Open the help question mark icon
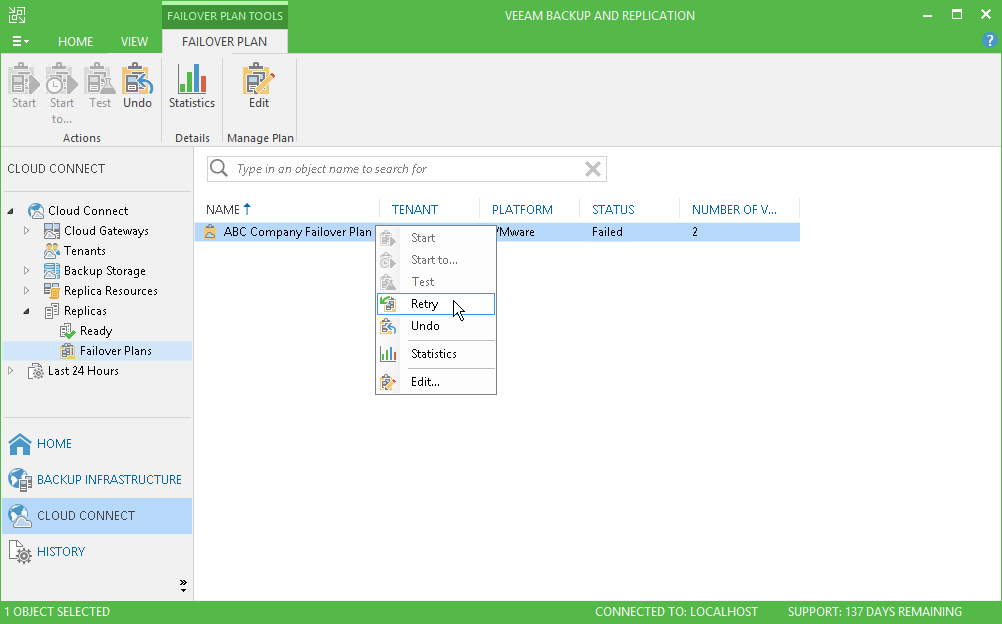 click(990, 40)
